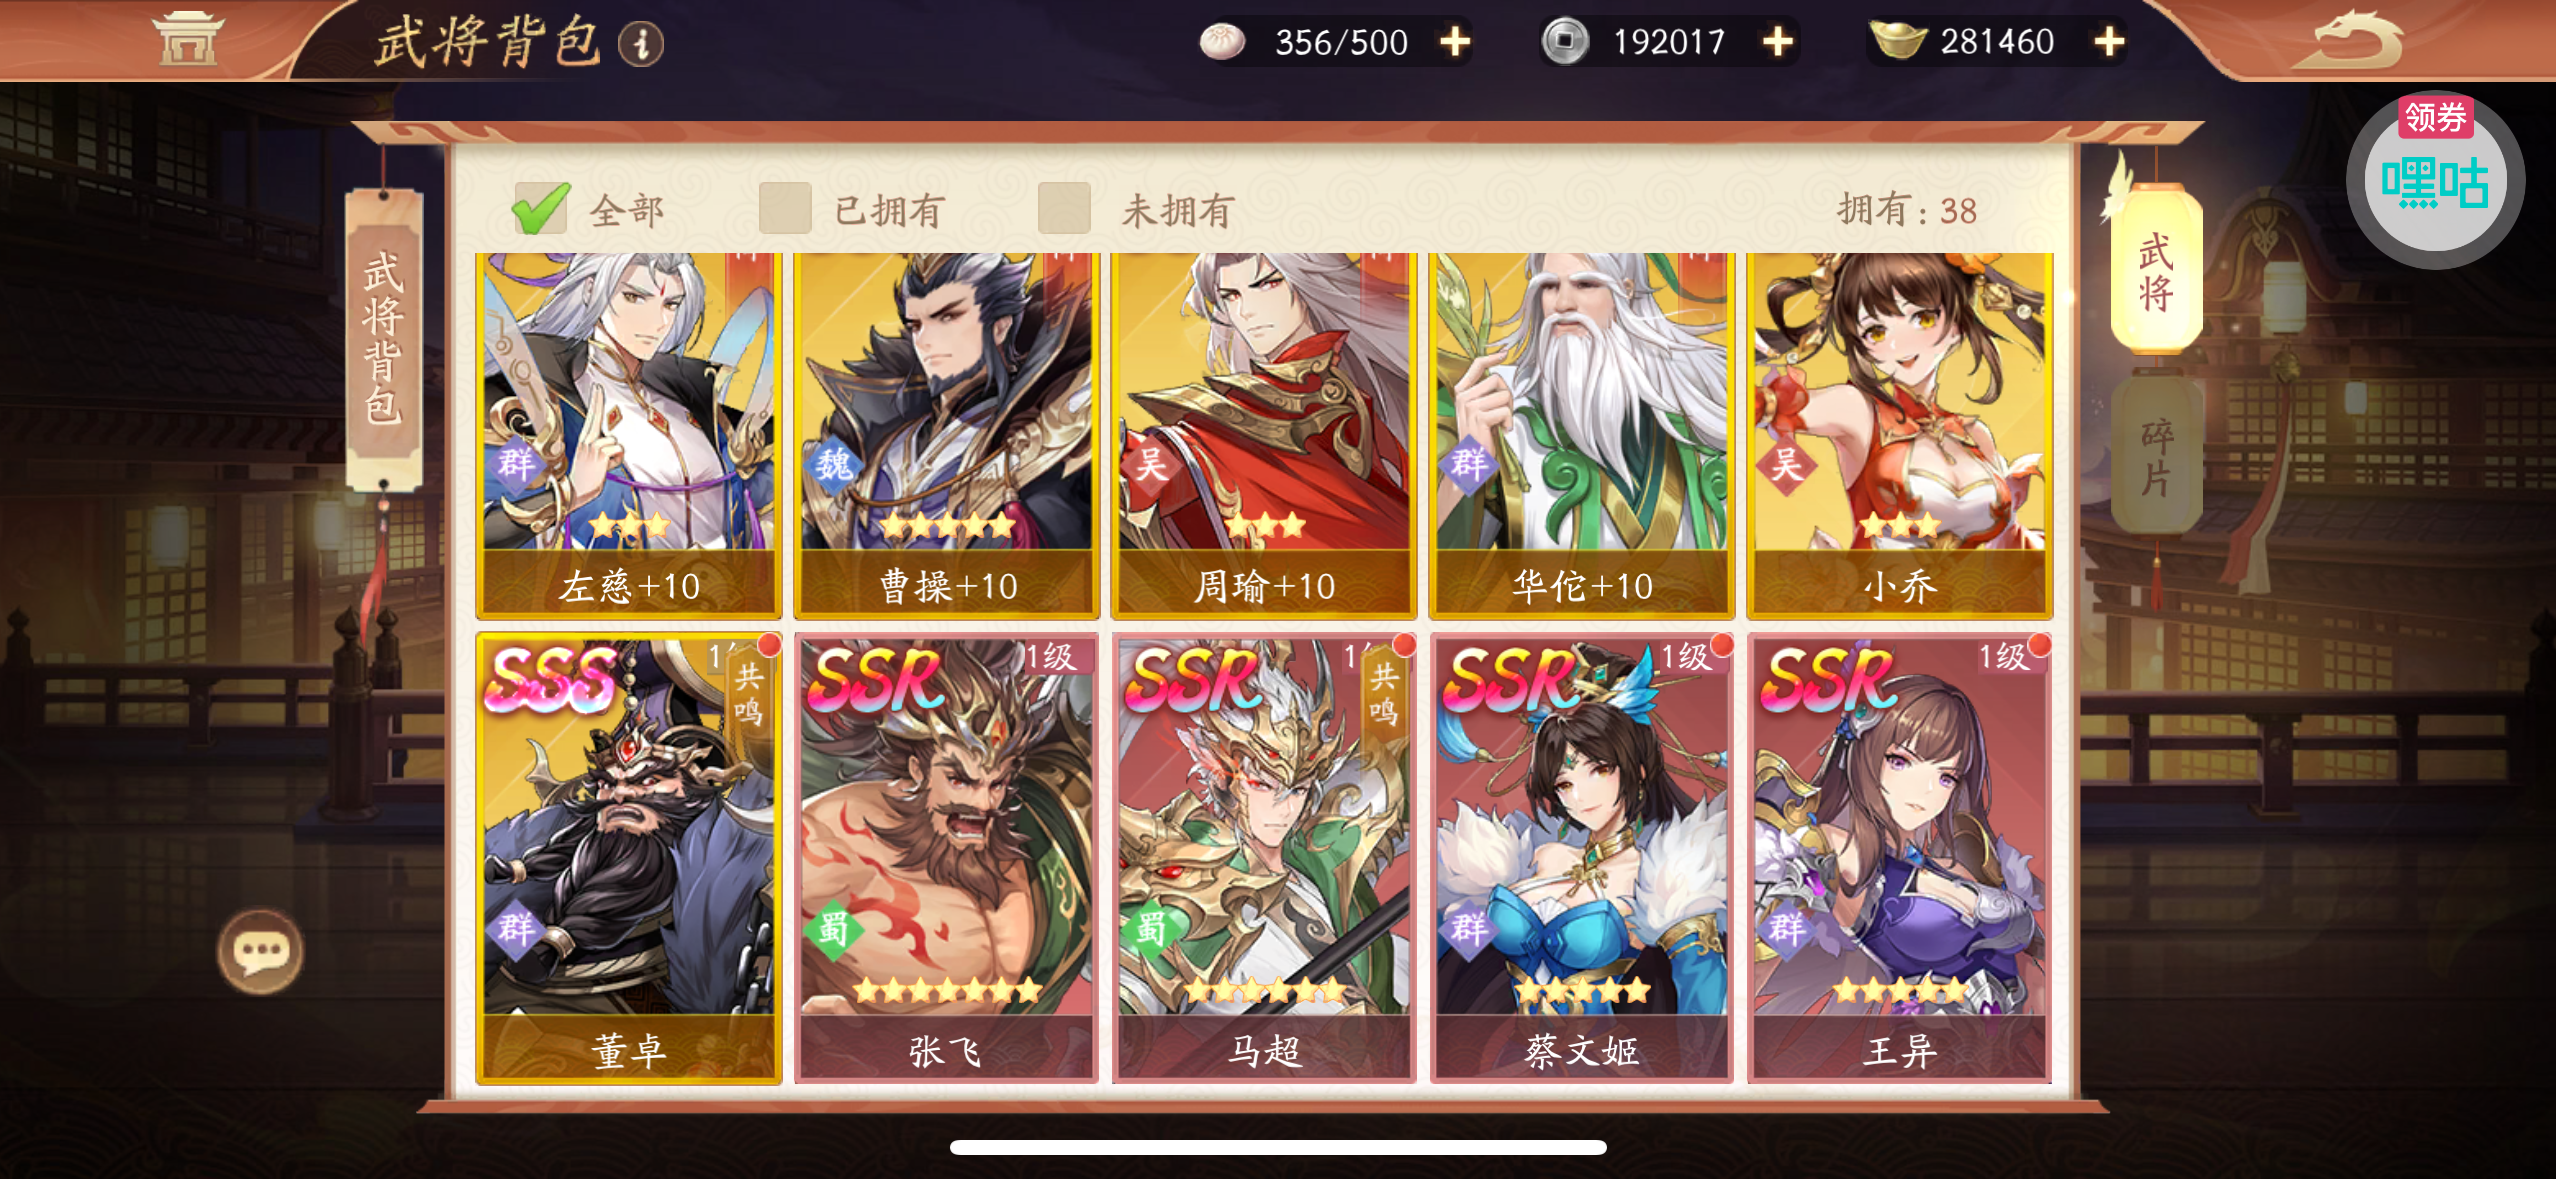Screen dimensions: 2556x1179
Task: Add coins via plus next to 192017
Action: pos(1777,42)
